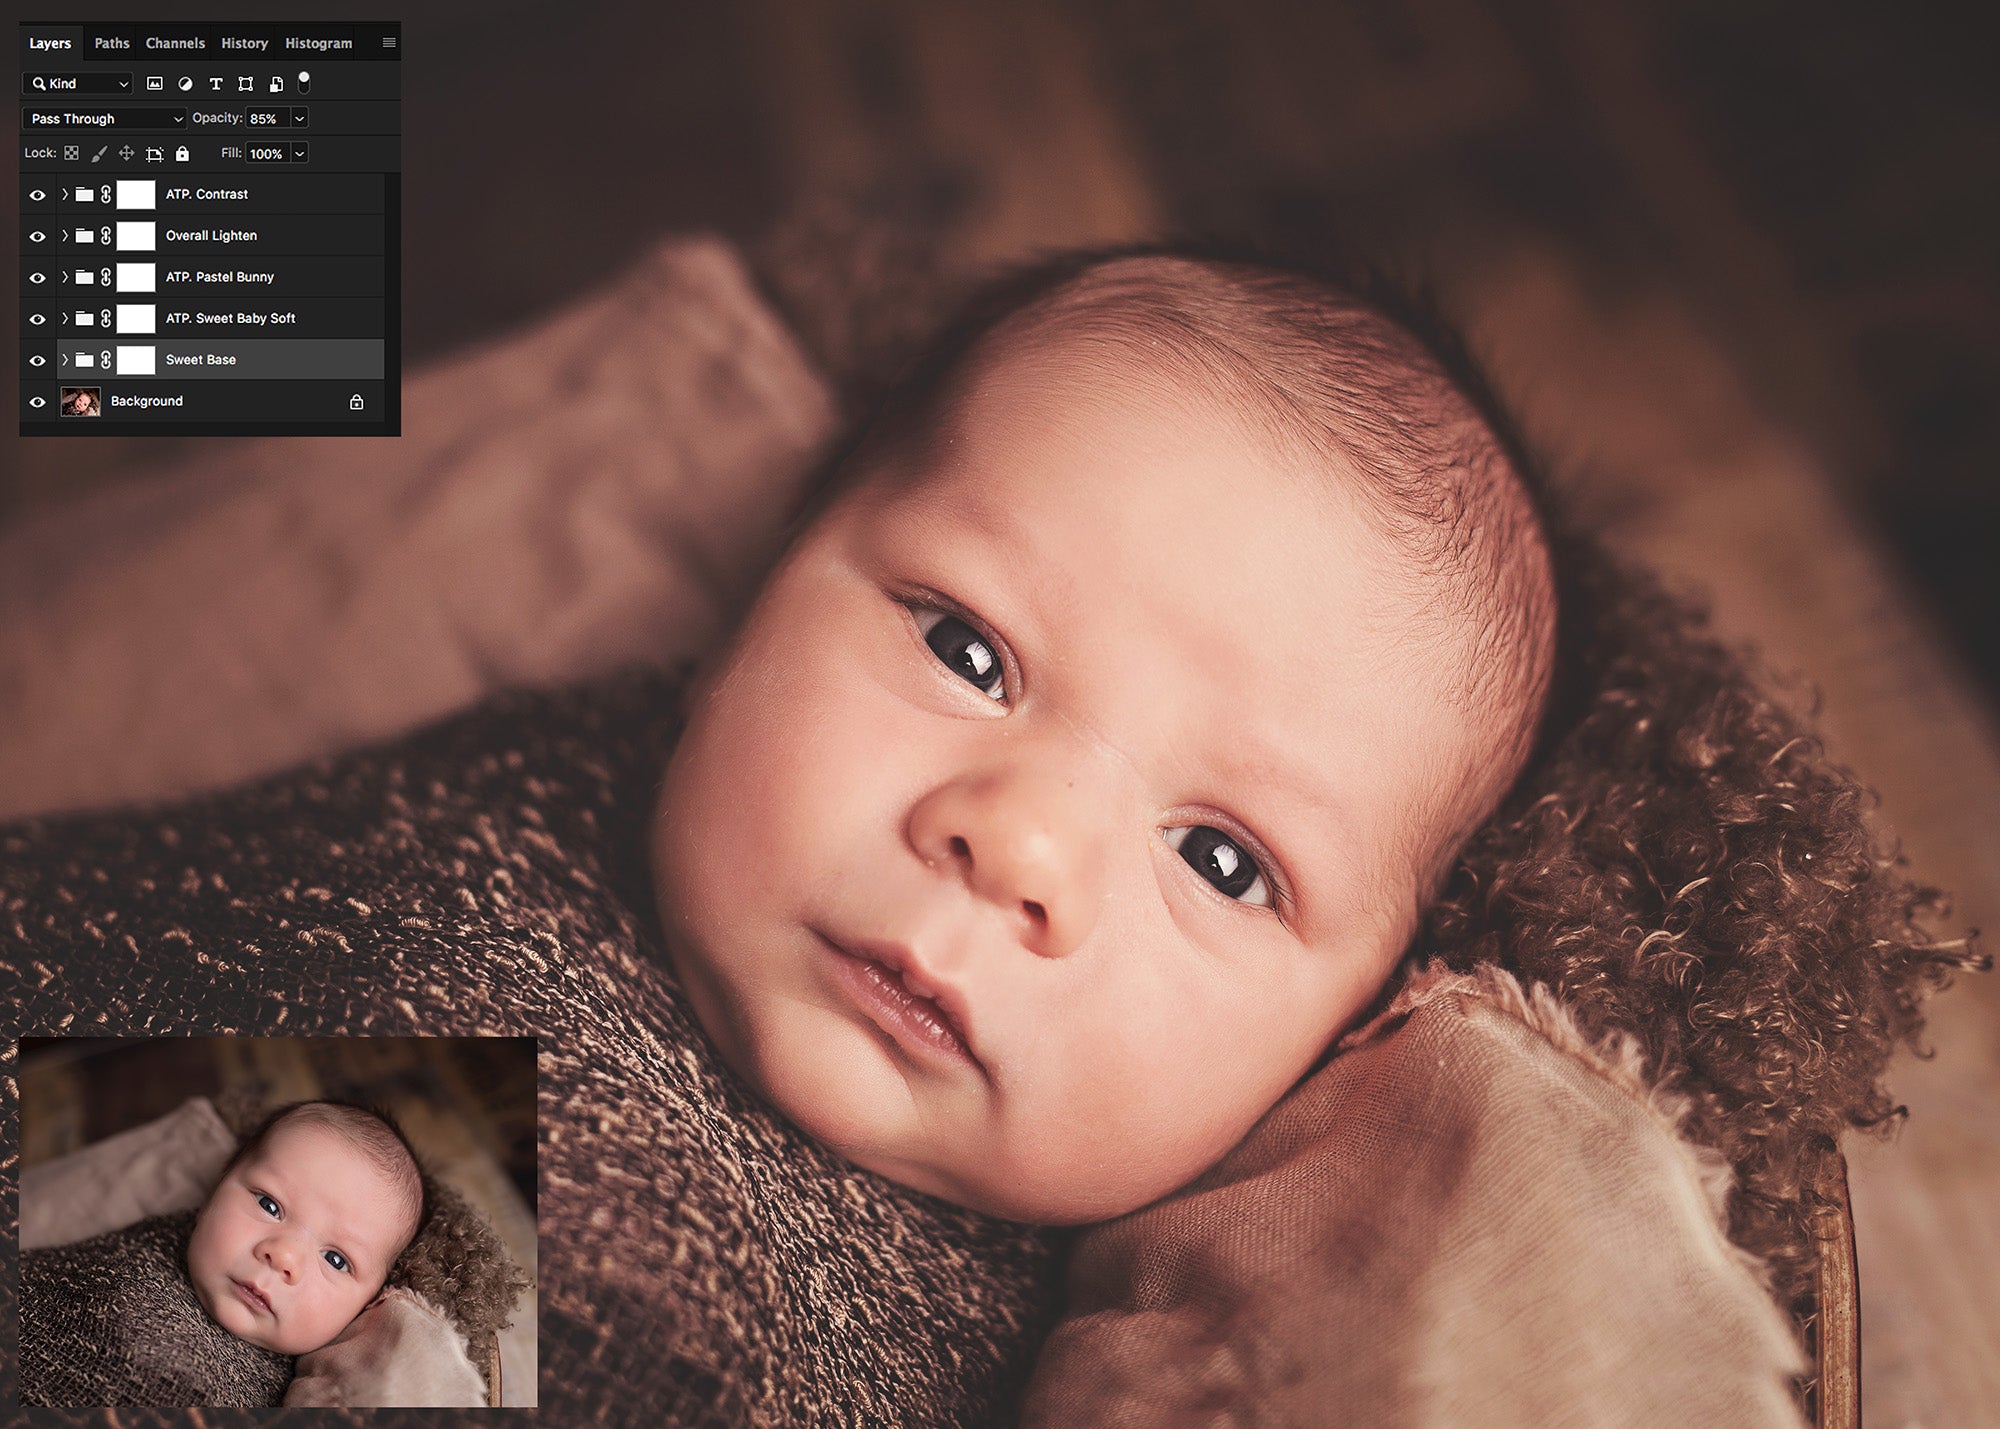Click lock transparent pixels icon
The image size is (2000, 1429).
[71, 153]
